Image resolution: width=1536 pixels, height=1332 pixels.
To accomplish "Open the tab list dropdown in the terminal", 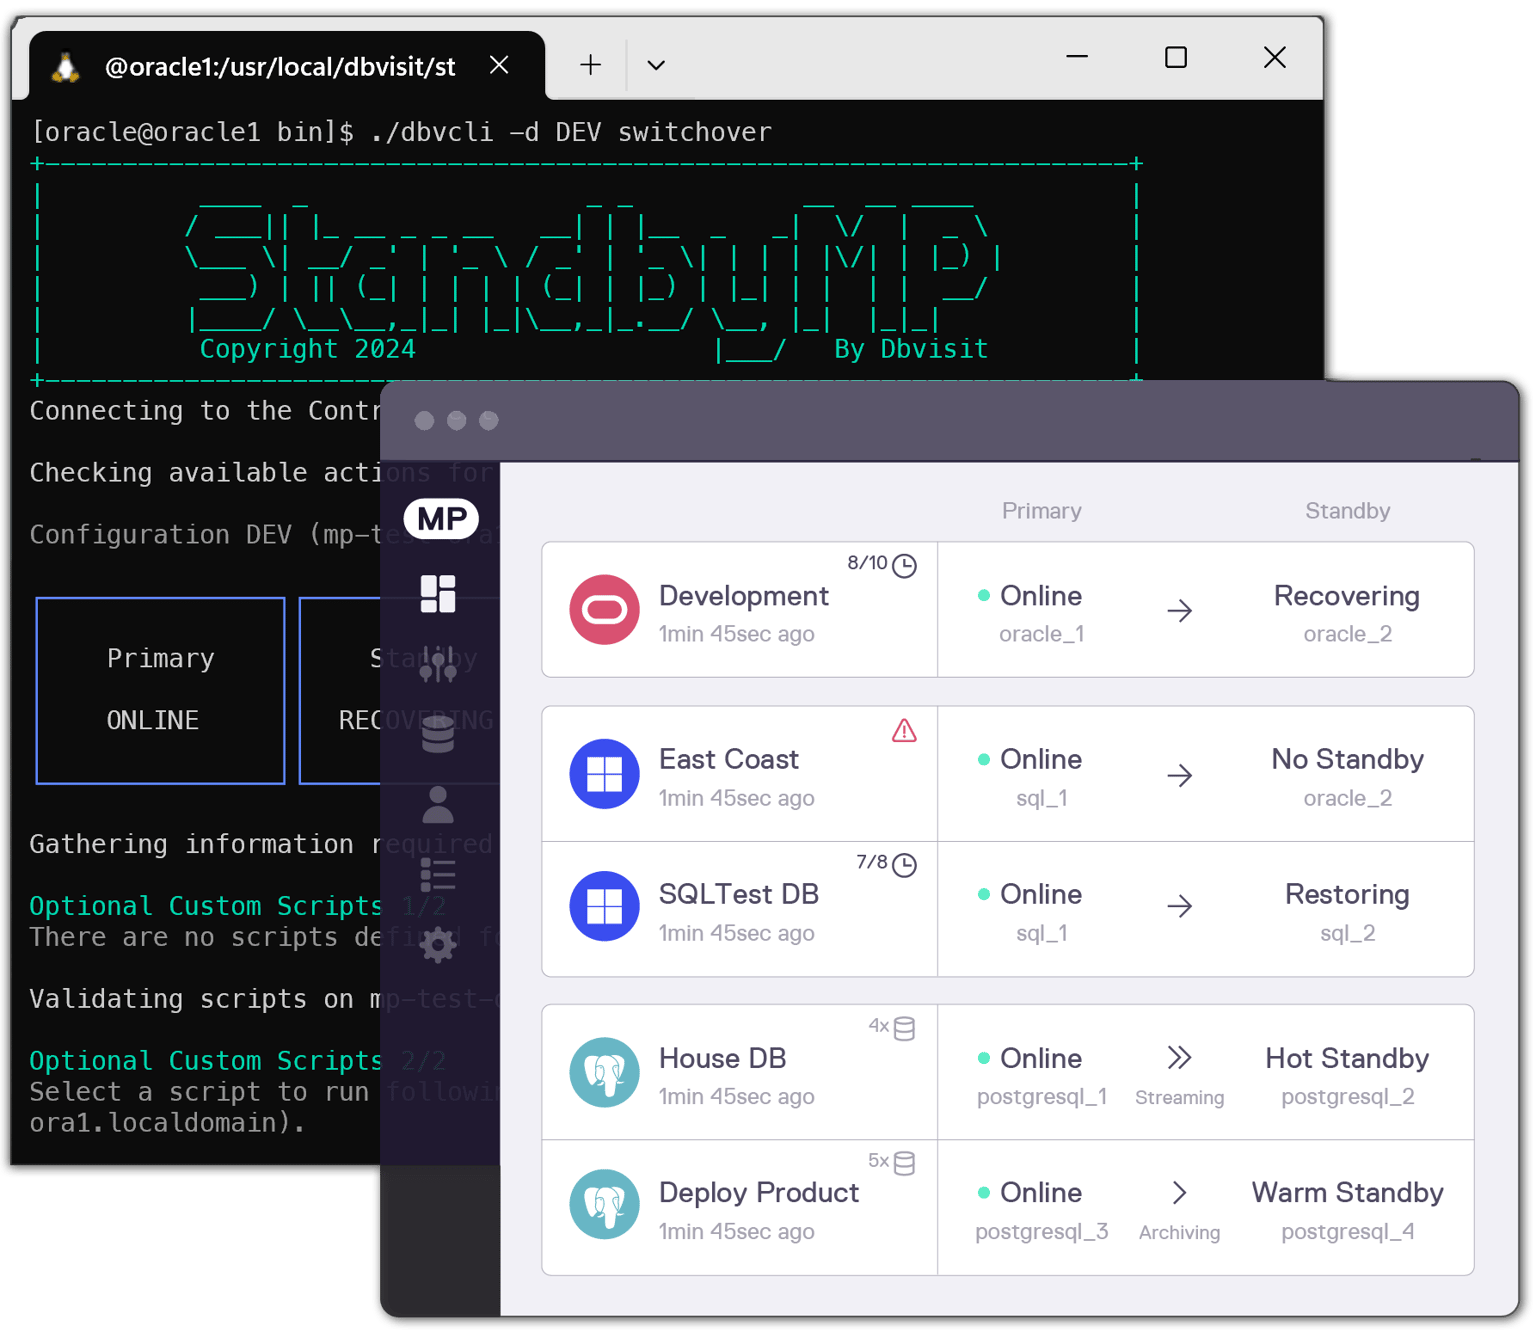I will pos(655,64).
